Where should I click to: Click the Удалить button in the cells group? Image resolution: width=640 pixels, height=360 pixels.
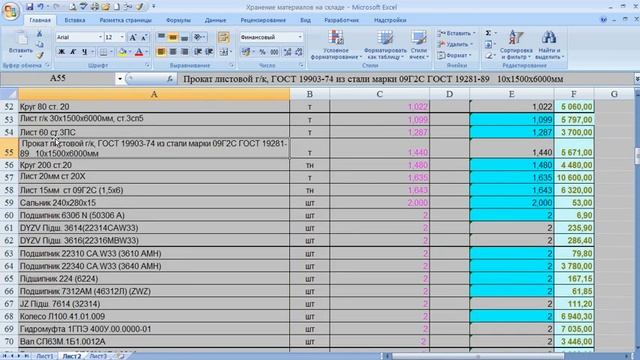coord(455,44)
